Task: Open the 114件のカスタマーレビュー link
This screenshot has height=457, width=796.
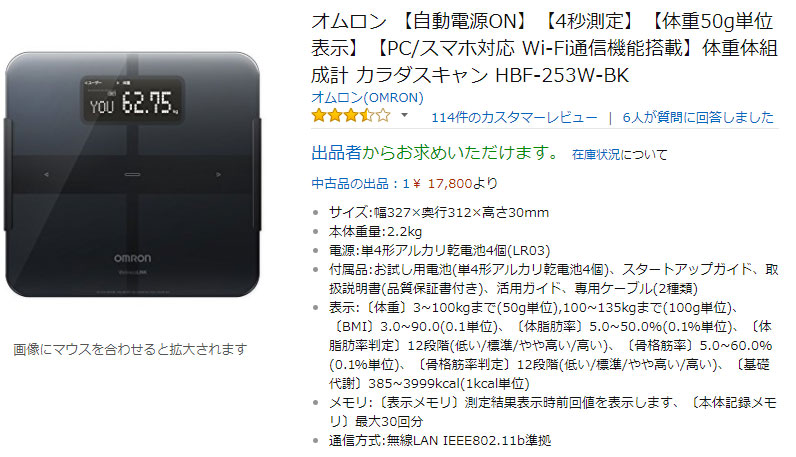Action: pos(514,118)
